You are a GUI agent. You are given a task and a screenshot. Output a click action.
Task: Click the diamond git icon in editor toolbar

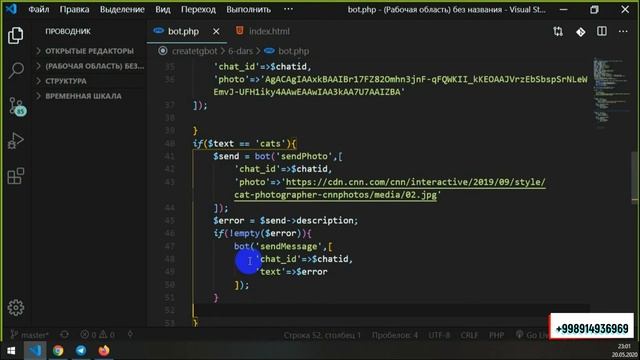580,31
